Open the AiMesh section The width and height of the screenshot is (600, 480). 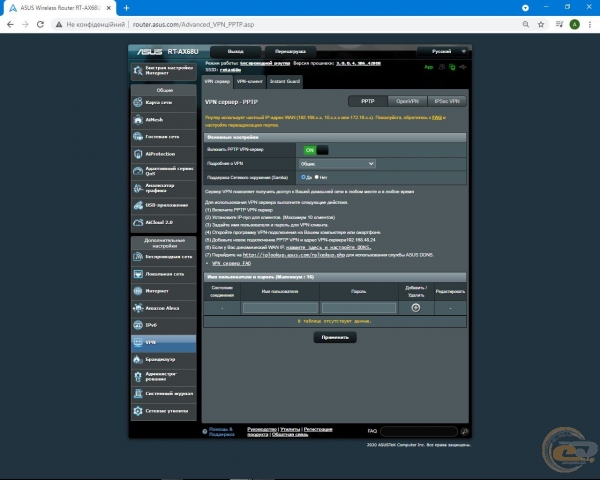(x=163, y=120)
